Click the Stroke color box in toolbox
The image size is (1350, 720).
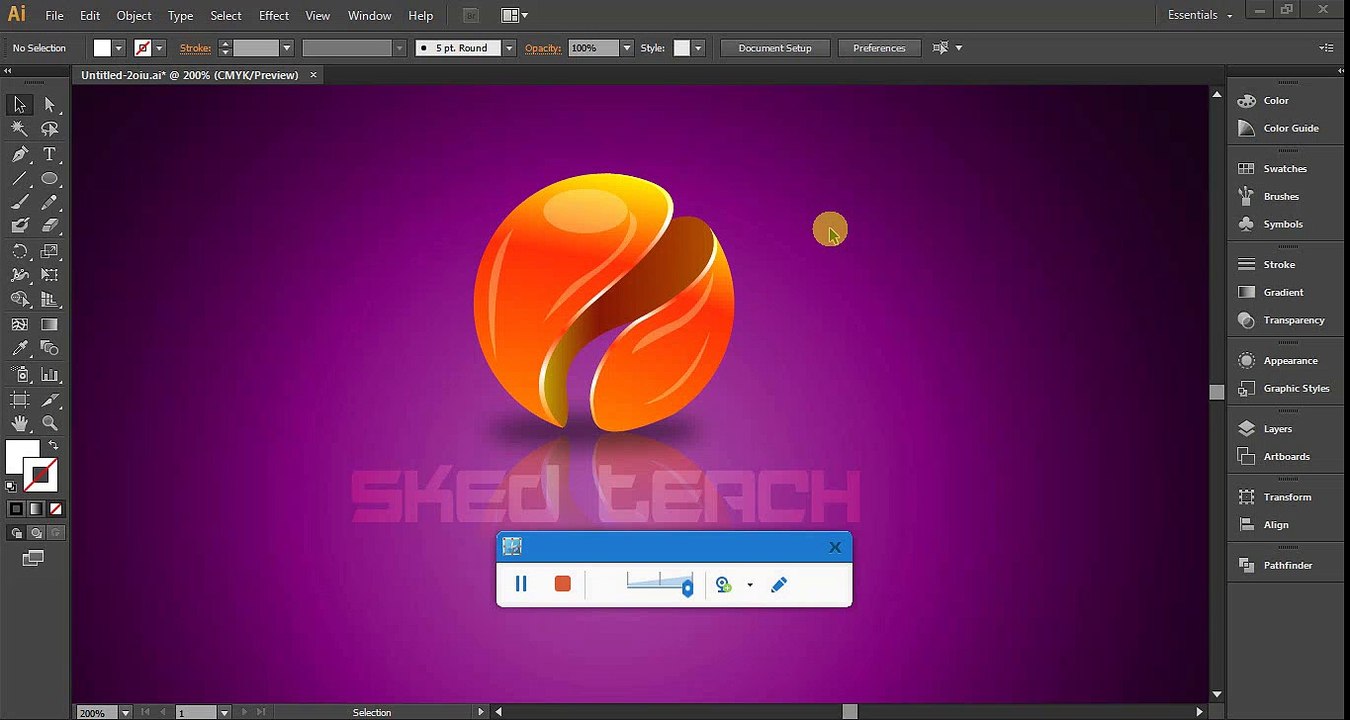(x=42, y=474)
